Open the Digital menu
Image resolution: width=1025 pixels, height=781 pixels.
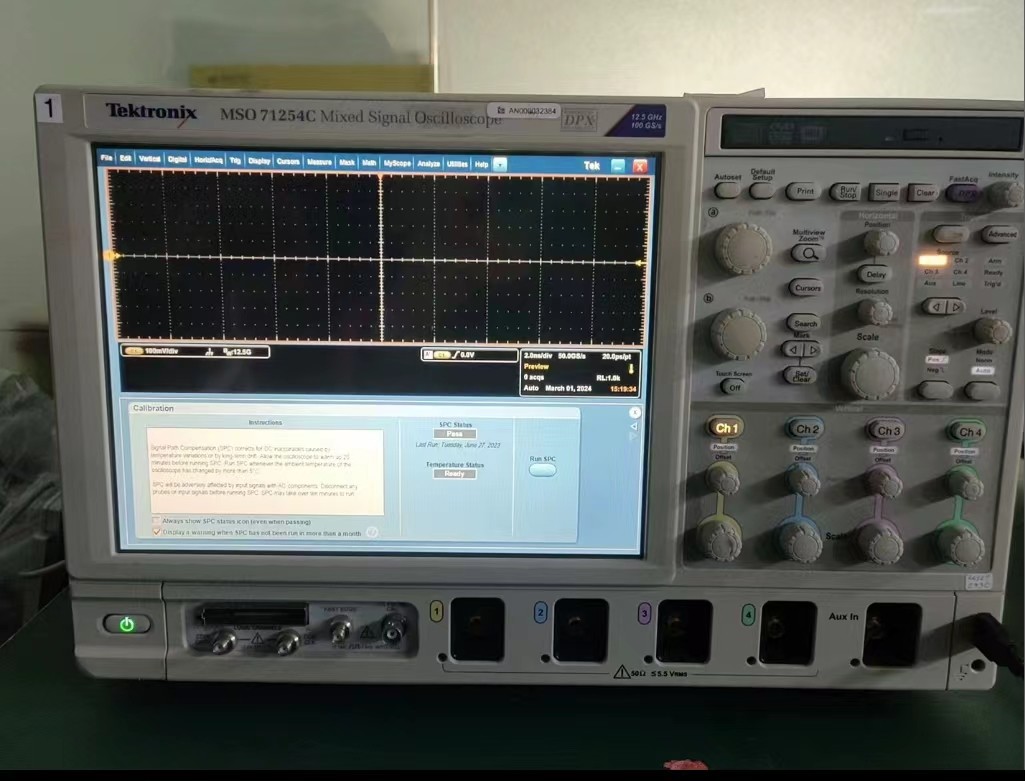(177, 159)
